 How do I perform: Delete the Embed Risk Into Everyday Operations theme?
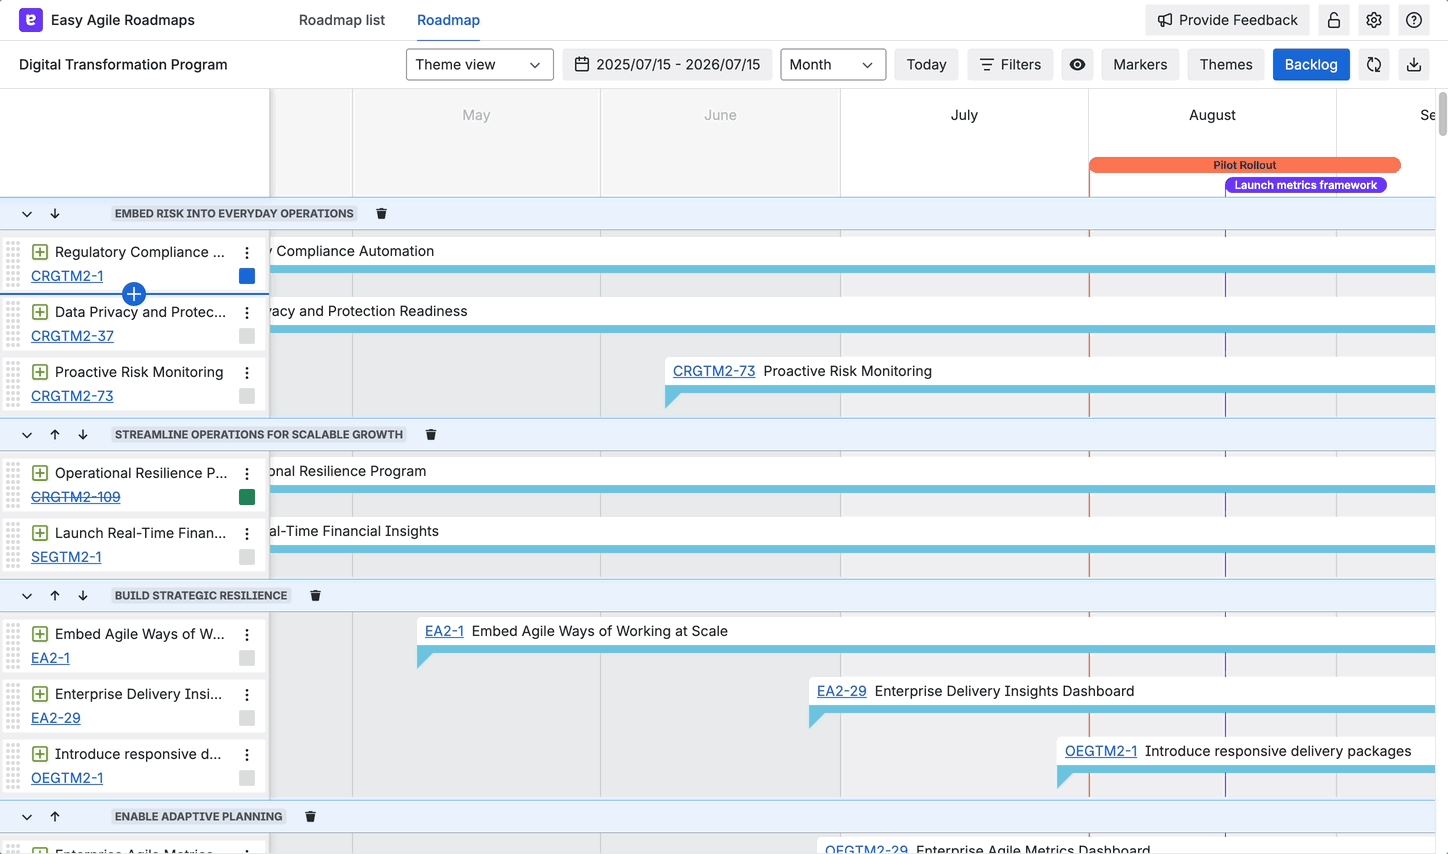click(381, 214)
